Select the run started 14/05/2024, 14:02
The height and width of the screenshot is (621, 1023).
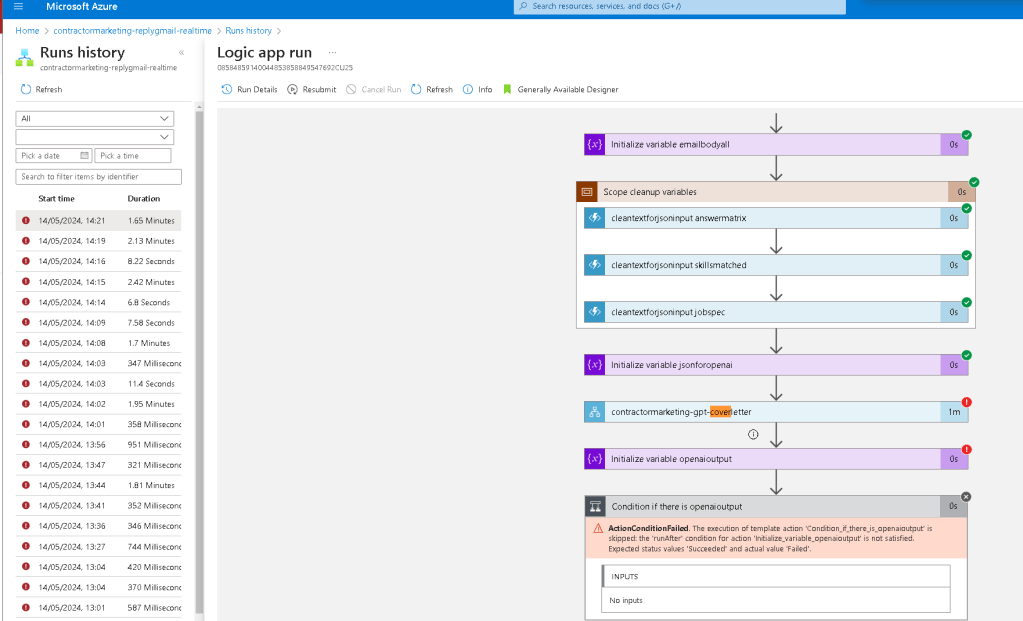click(x=99, y=404)
